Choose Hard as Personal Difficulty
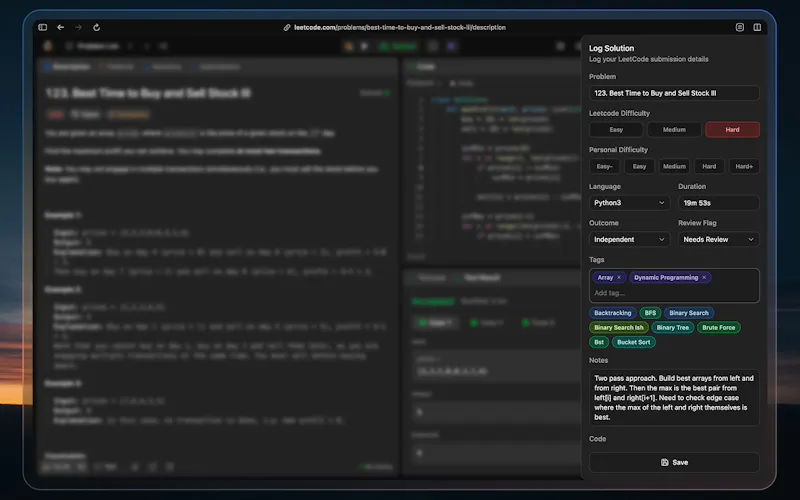The width and height of the screenshot is (800, 500). (x=709, y=166)
